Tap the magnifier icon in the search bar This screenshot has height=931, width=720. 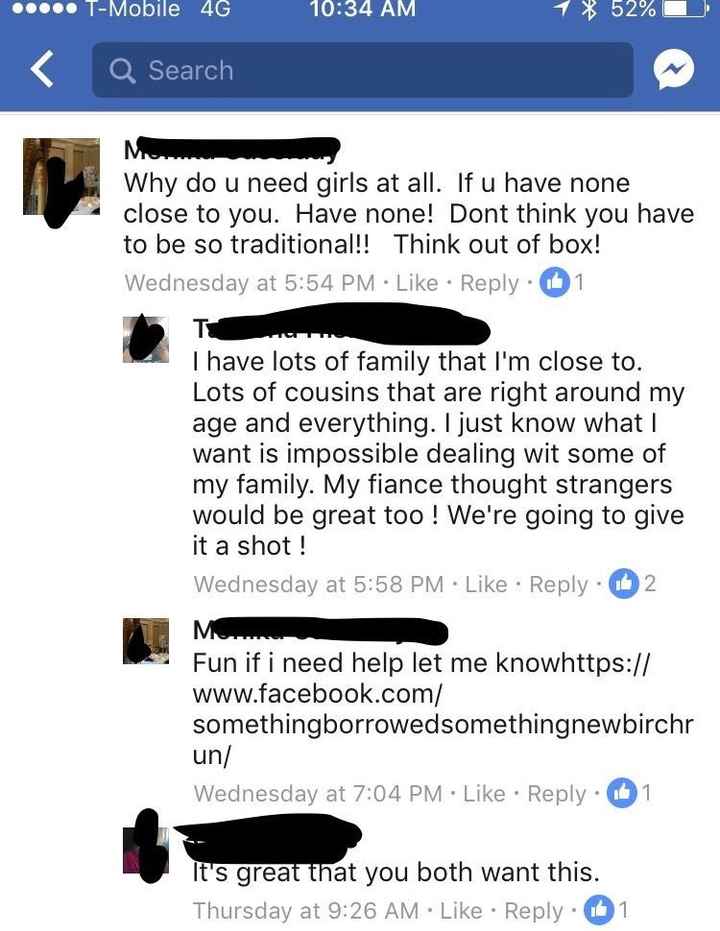(122, 71)
